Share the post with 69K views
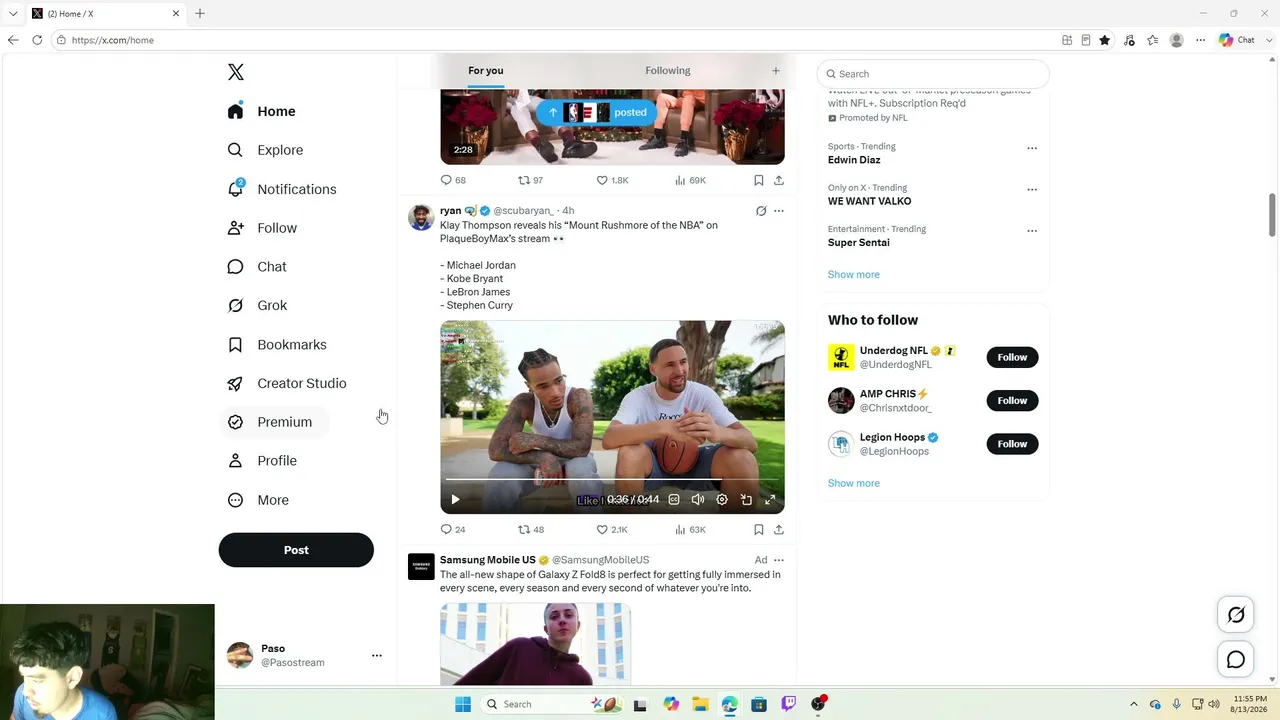 [779, 180]
